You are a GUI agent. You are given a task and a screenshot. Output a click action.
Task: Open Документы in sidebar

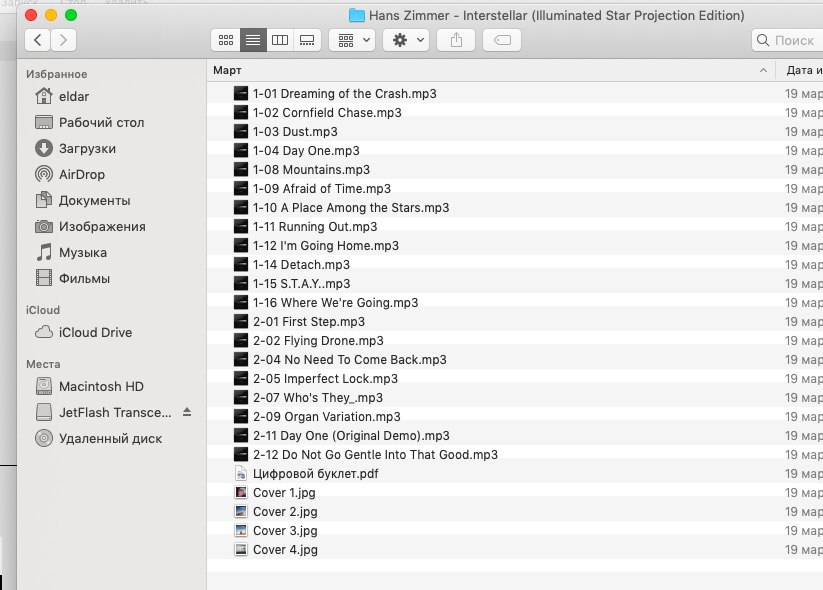coord(82,201)
